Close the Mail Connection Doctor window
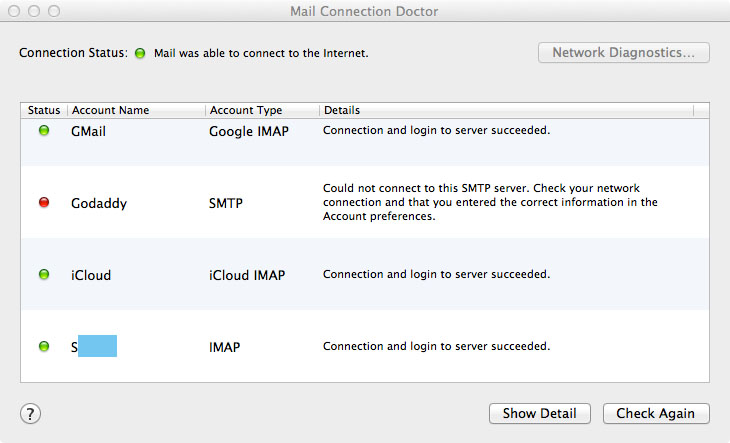The width and height of the screenshot is (730, 443). [x=14, y=11]
